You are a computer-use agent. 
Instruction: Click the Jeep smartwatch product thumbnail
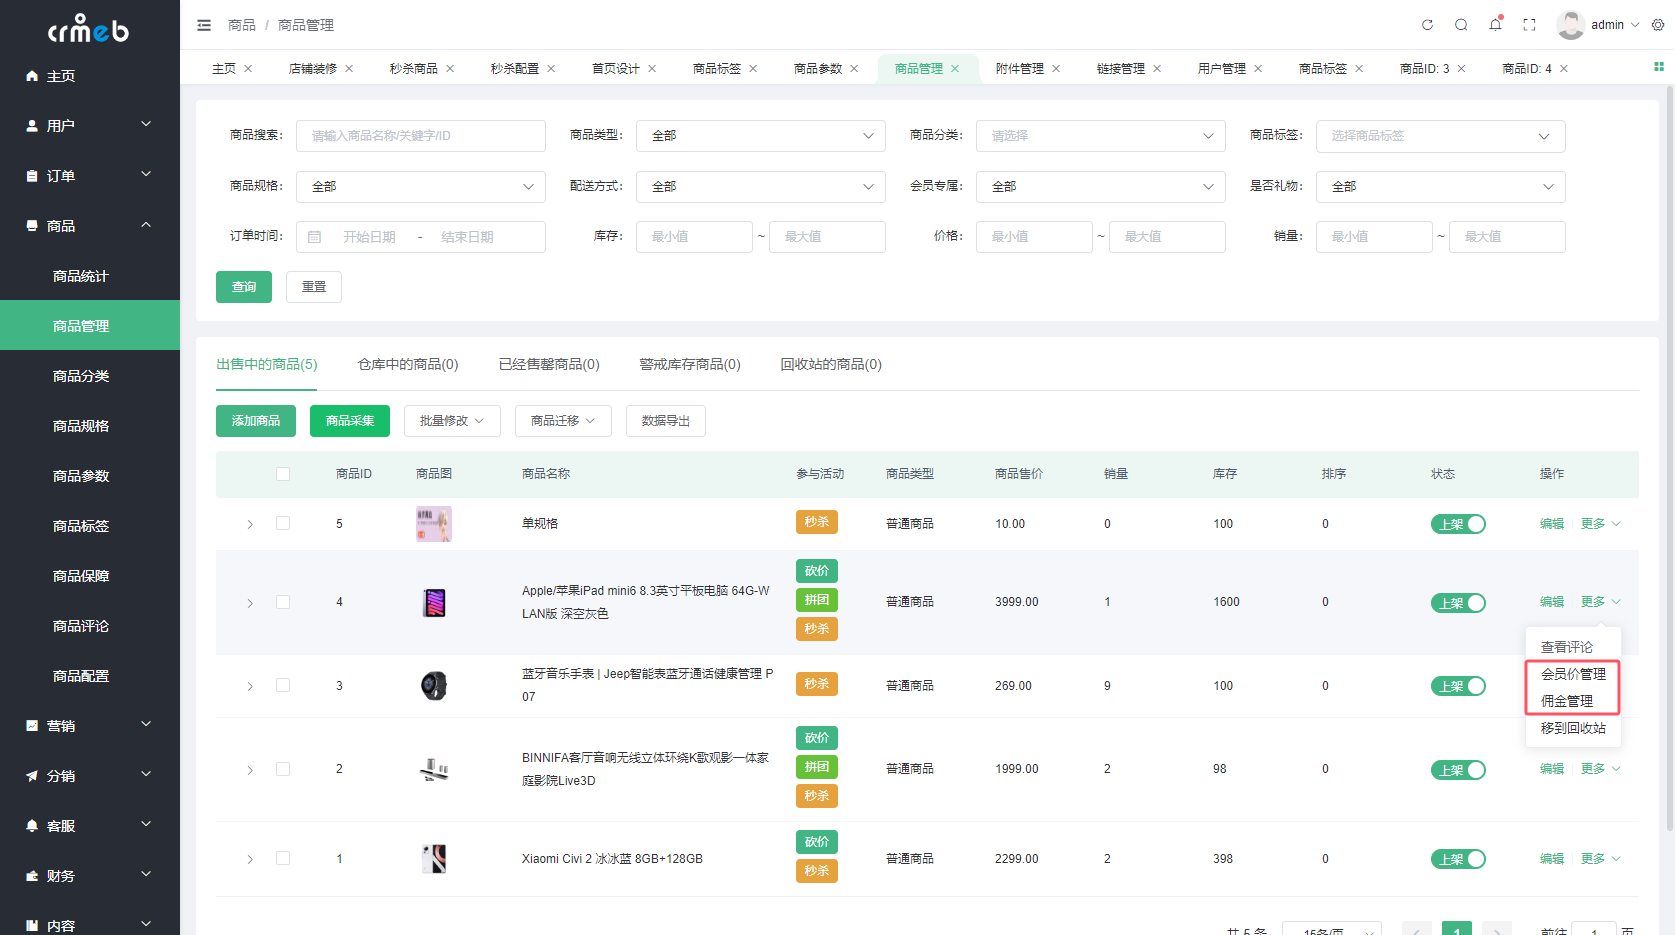(434, 686)
